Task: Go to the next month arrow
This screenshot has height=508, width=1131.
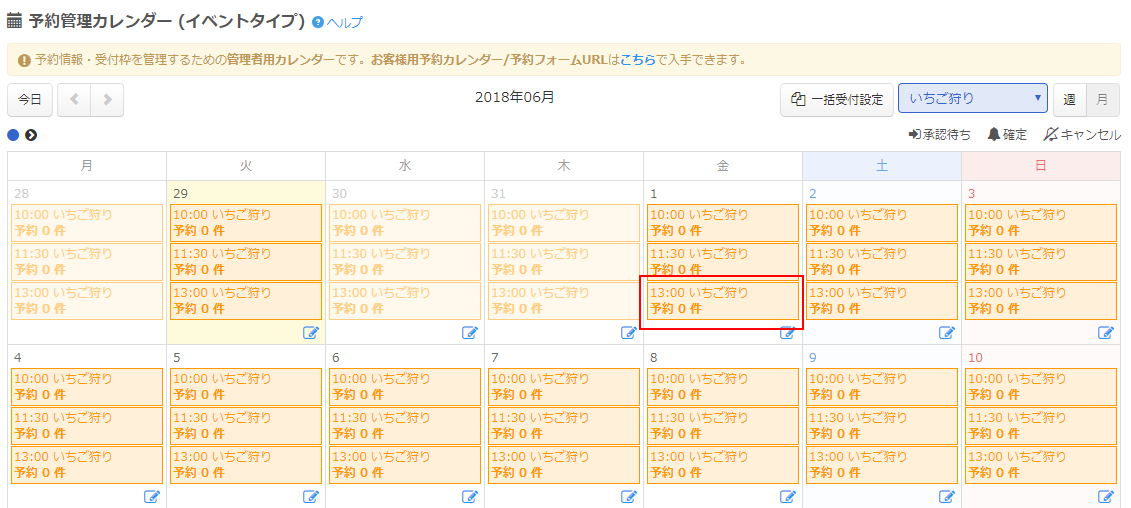Action: pyautogui.click(x=107, y=100)
